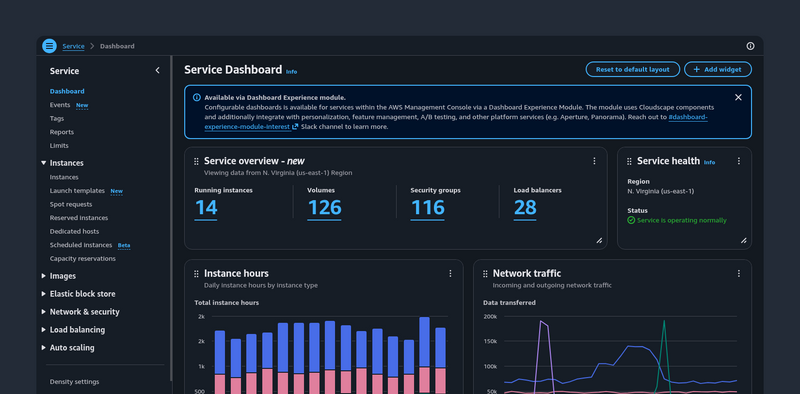The height and width of the screenshot is (394, 800).
Task: Click the Add widget button
Action: point(718,69)
